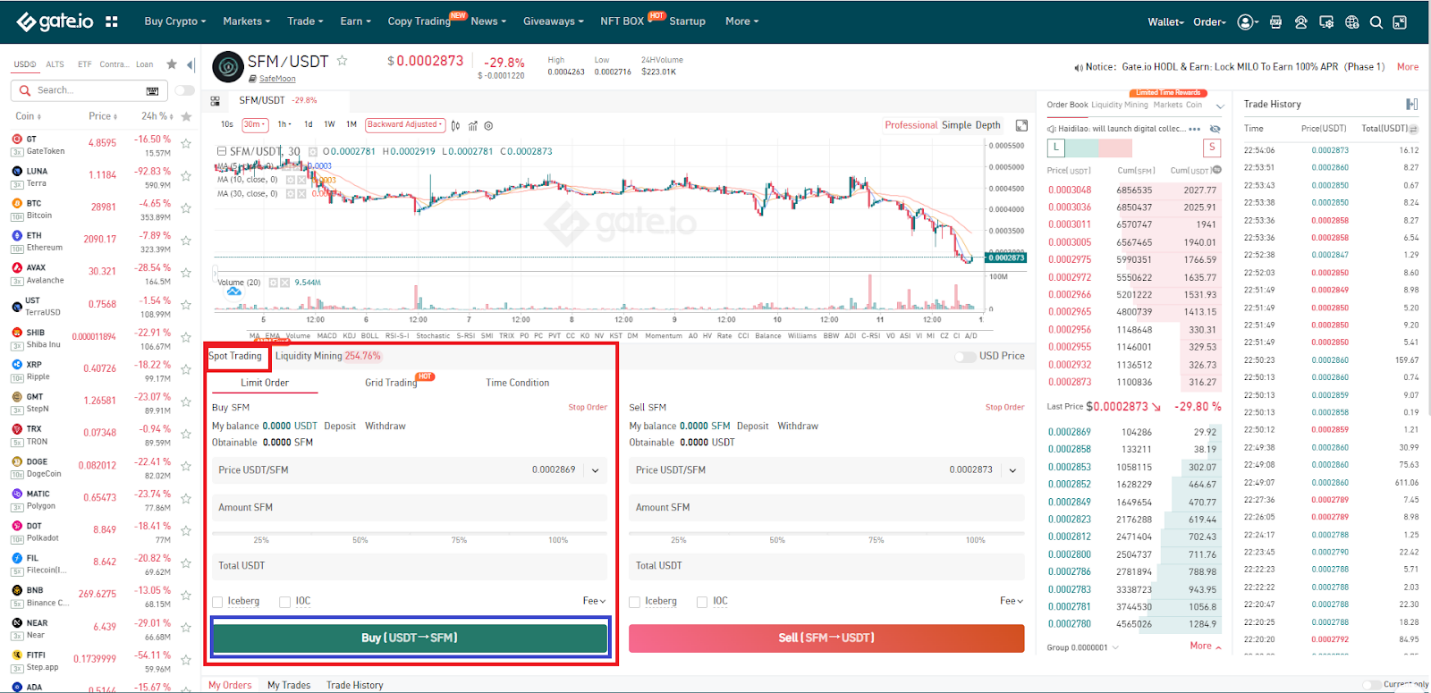
Task: Open the Buy Crypto dropdown menu
Action: pyautogui.click(x=175, y=21)
